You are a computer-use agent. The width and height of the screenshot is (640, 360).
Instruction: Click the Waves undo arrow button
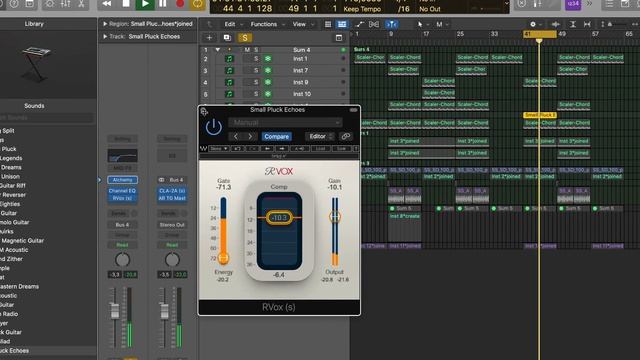click(238, 149)
